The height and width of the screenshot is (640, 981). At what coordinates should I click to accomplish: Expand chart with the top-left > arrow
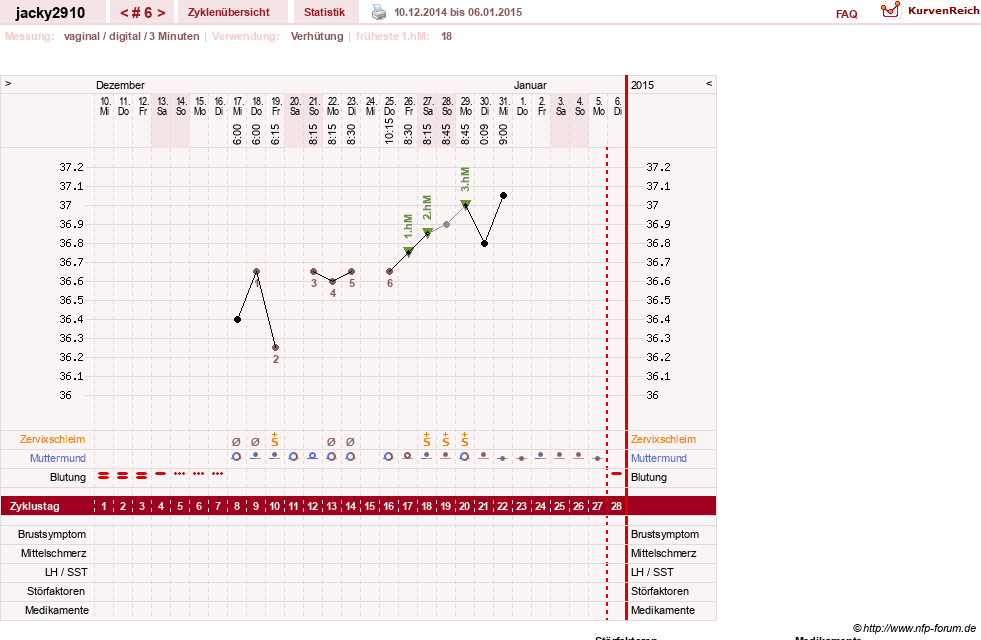coord(8,83)
